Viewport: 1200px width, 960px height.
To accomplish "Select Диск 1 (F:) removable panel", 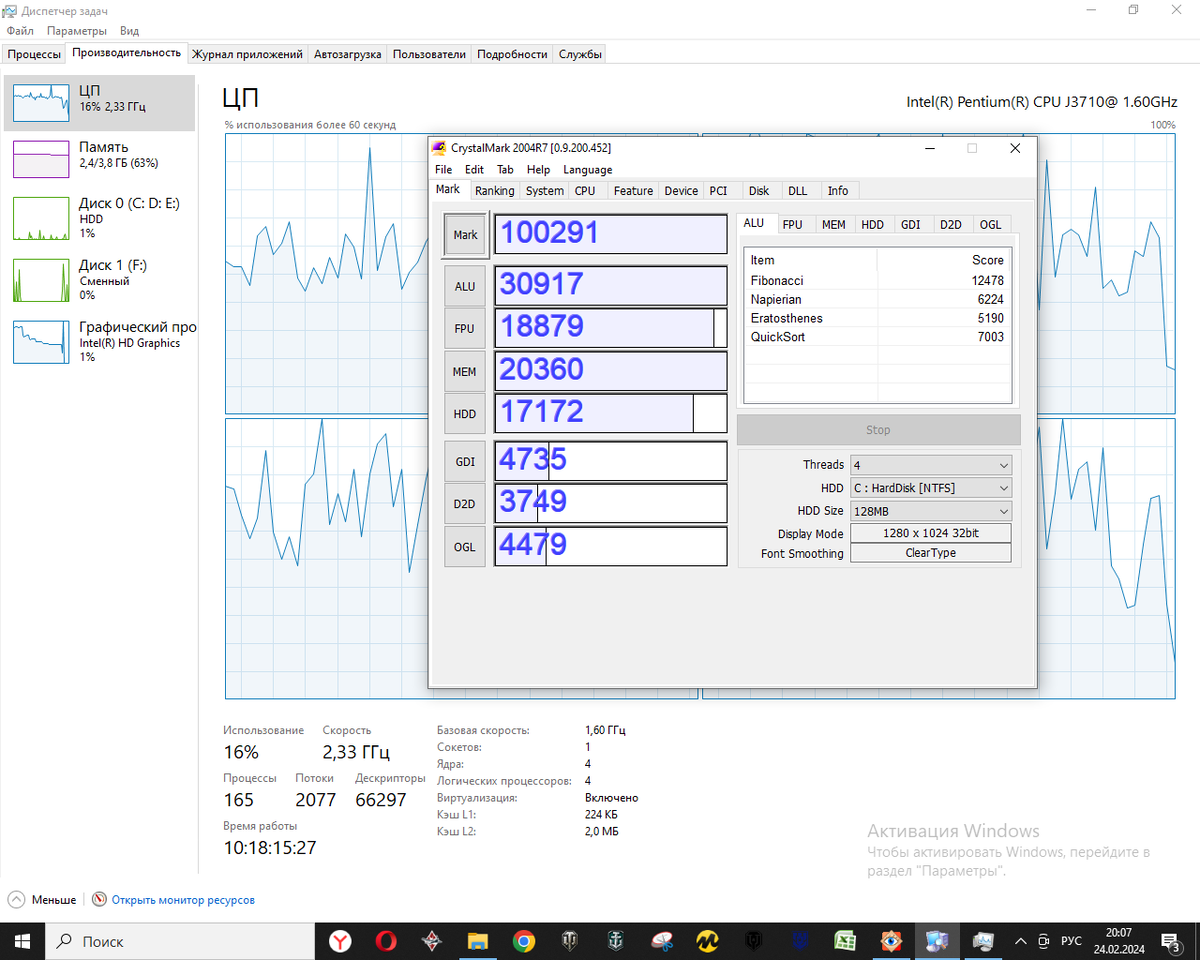I will pos(99,279).
